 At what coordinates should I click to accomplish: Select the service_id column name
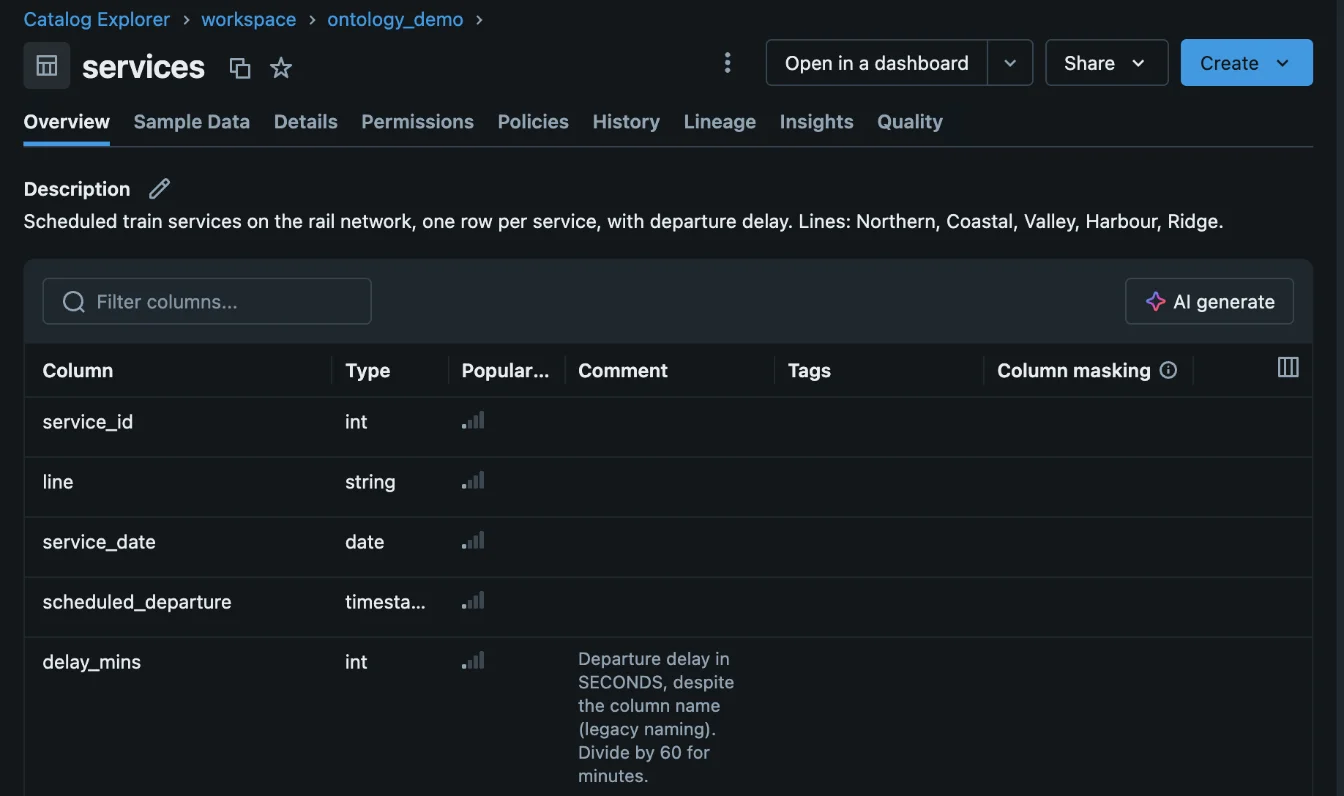(x=88, y=422)
